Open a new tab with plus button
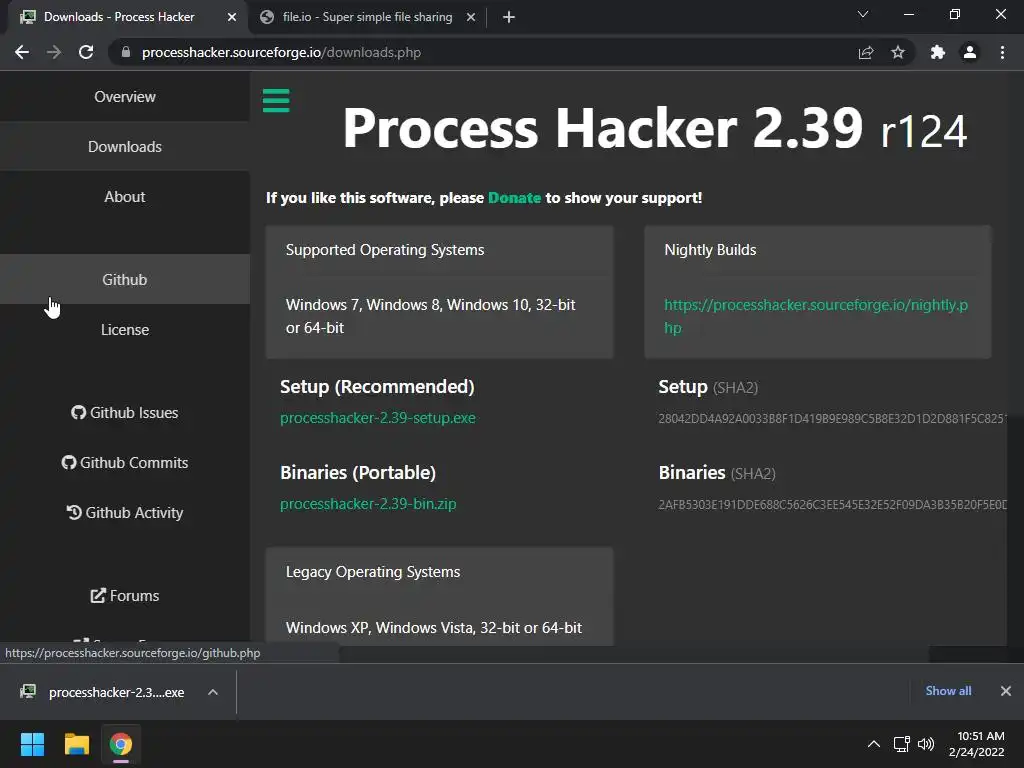This screenshot has width=1024, height=768. pos(509,17)
